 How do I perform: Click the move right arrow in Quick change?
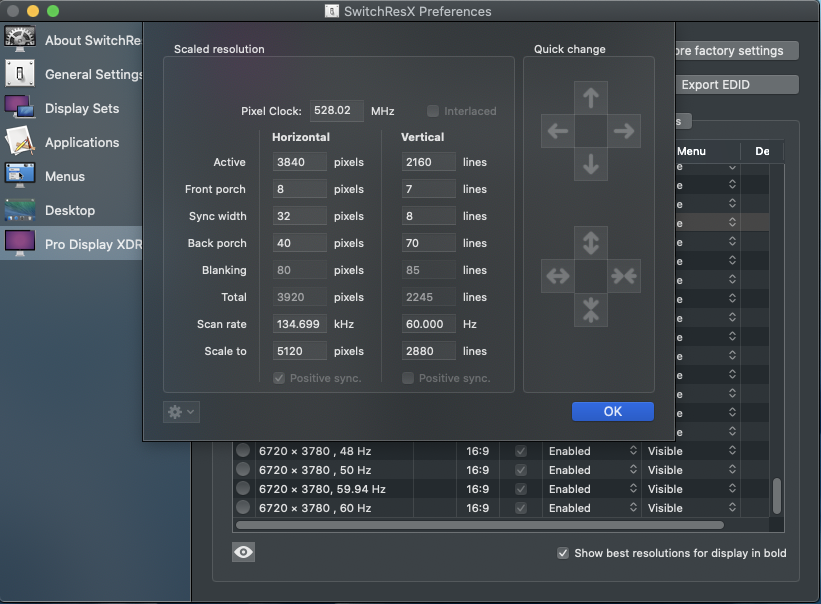point(624,131)
